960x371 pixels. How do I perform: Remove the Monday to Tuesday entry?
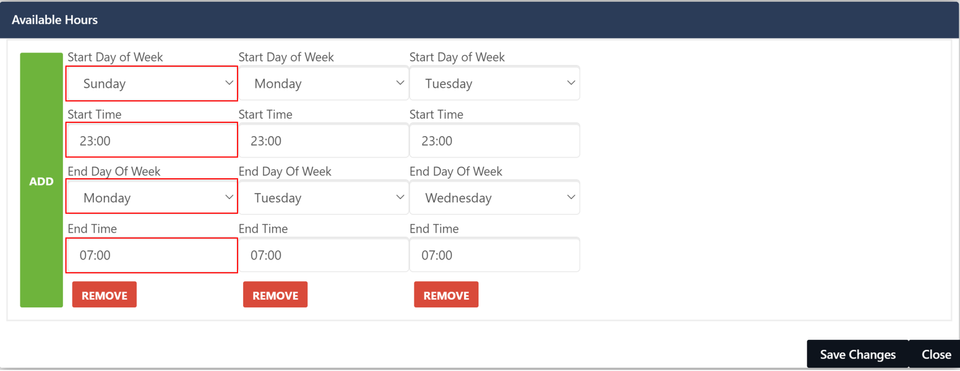[x=275, y=294]
